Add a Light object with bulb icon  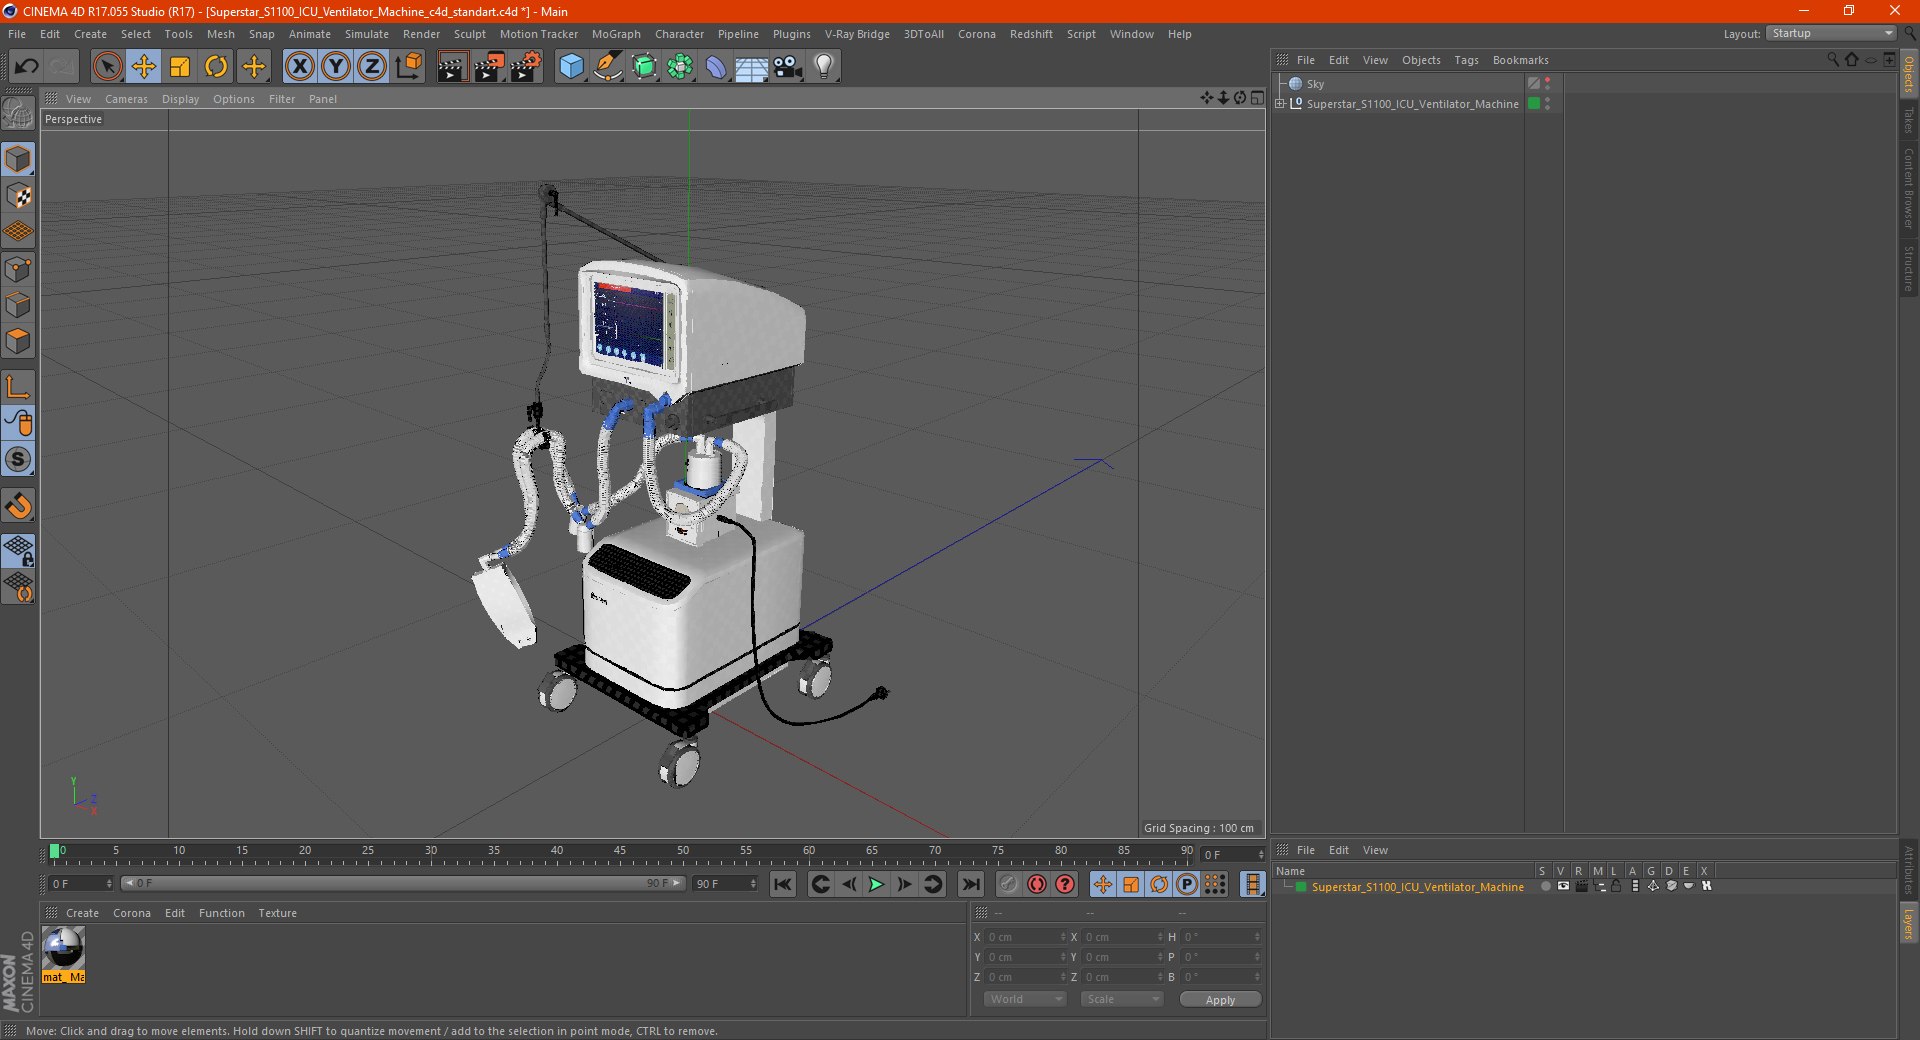click(x=823, y=67)
